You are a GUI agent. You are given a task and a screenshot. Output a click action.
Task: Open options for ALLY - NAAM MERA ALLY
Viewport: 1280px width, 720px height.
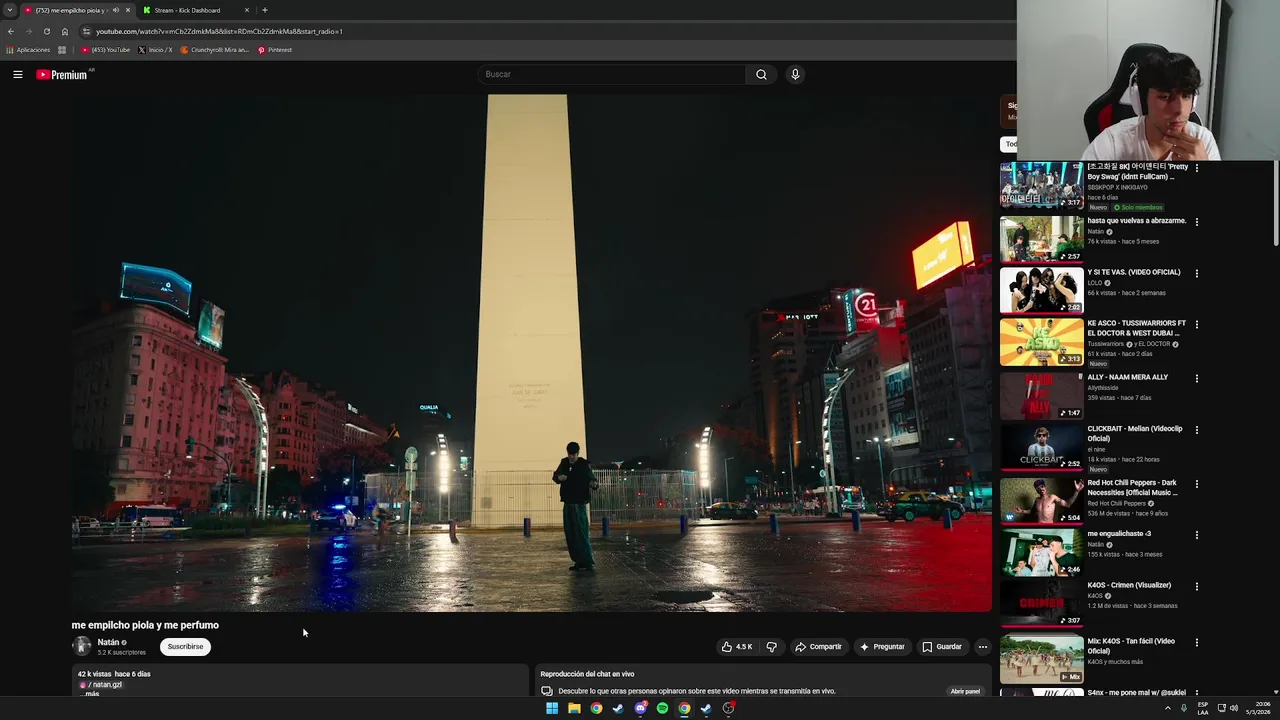pyautogui.click(x=1196, y=378)
